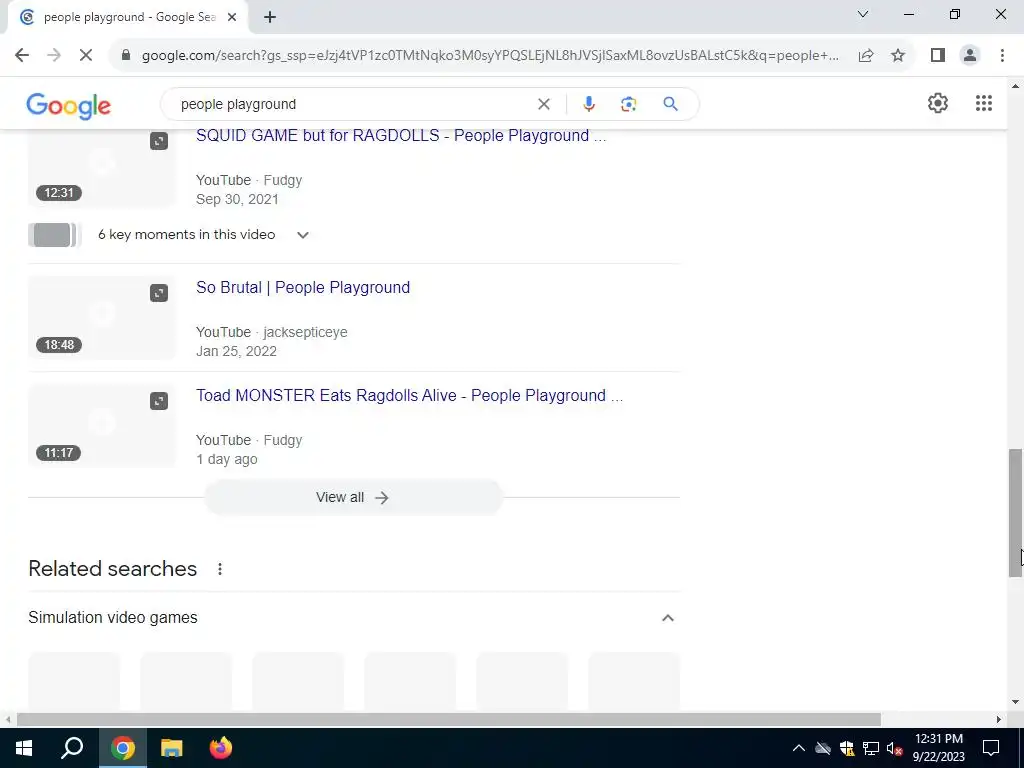Close the people playground tab
The image size is (1024, 768).
pos(232,18)
